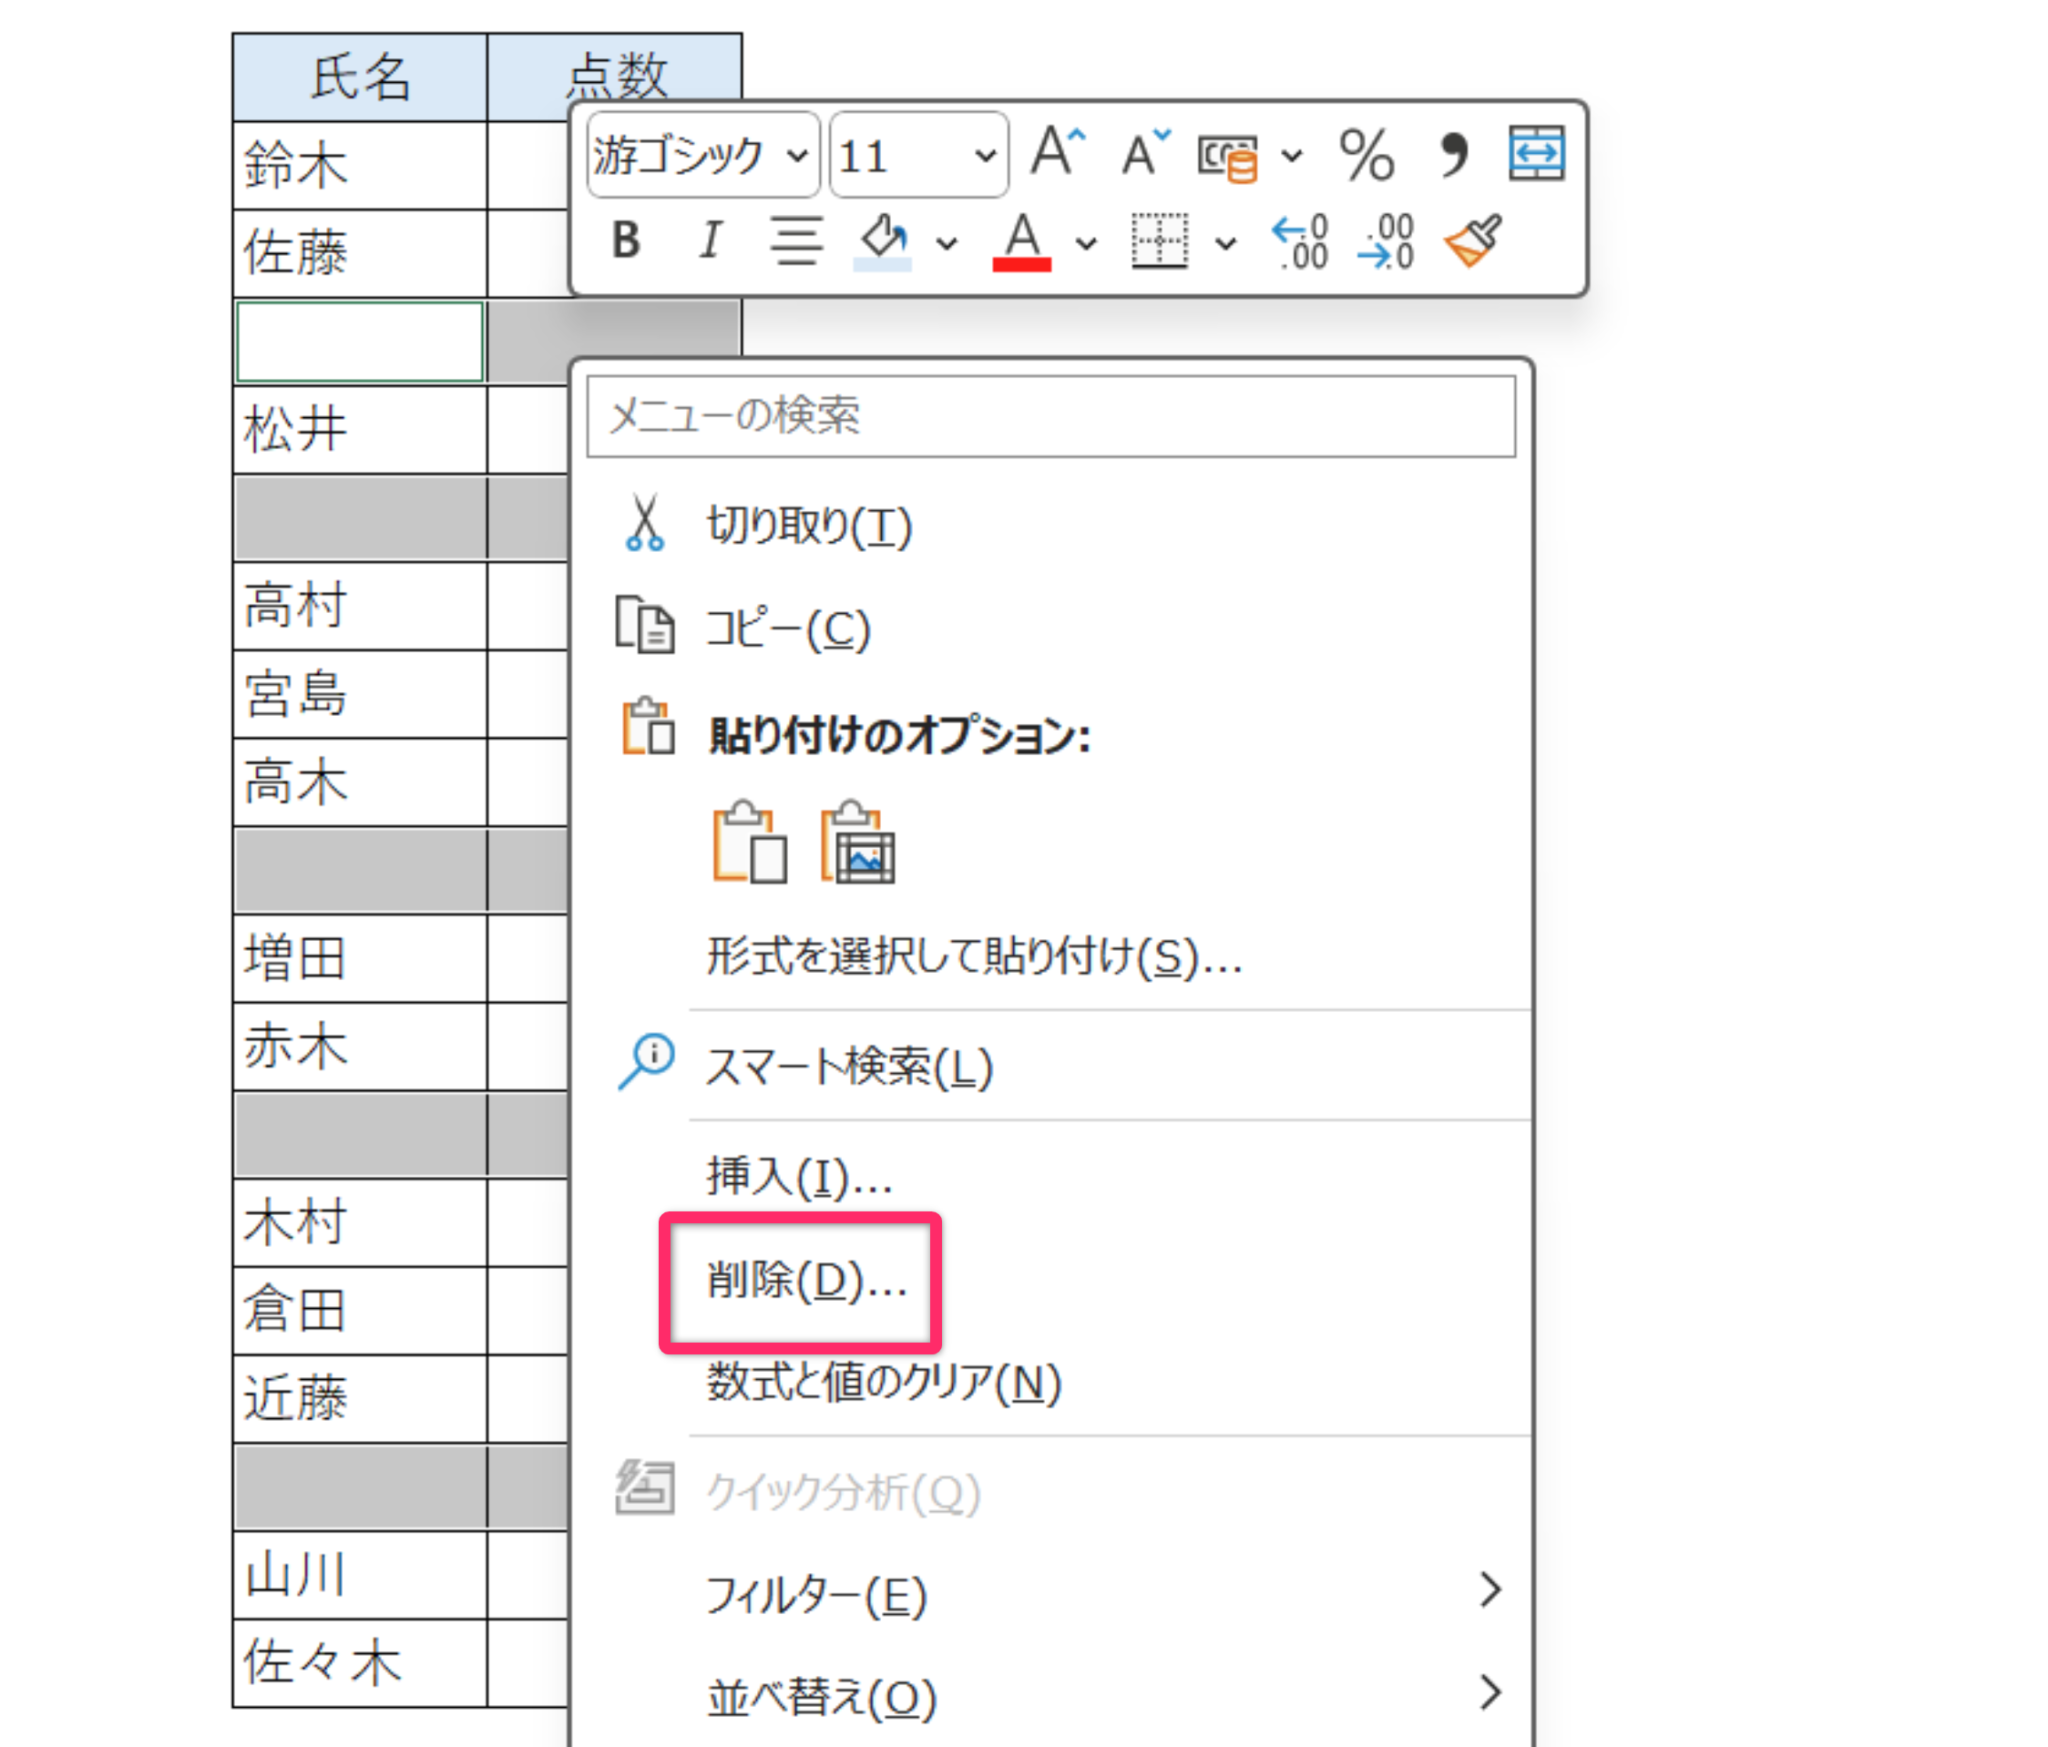Open the 游ゴシック font name dropdown
Image resolution: width=2048 pixels, height=1747 pixels.
click(x=797, y=156)
